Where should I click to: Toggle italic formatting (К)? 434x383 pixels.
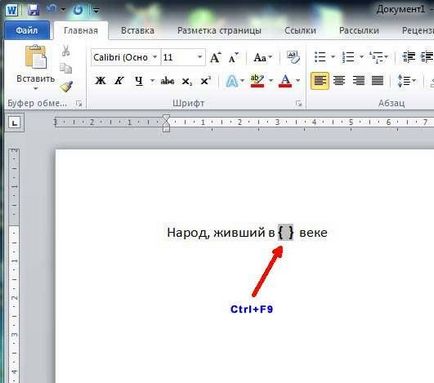[119, 81]
